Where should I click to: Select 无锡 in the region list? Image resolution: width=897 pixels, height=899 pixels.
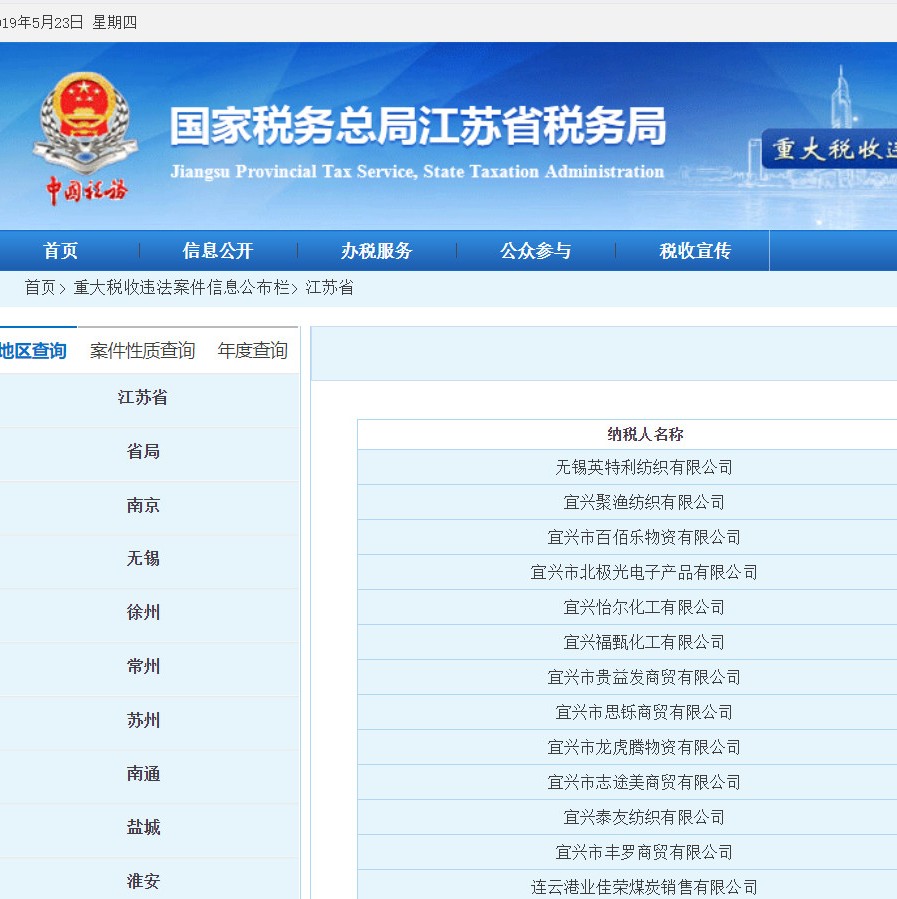tap(143, 558)
